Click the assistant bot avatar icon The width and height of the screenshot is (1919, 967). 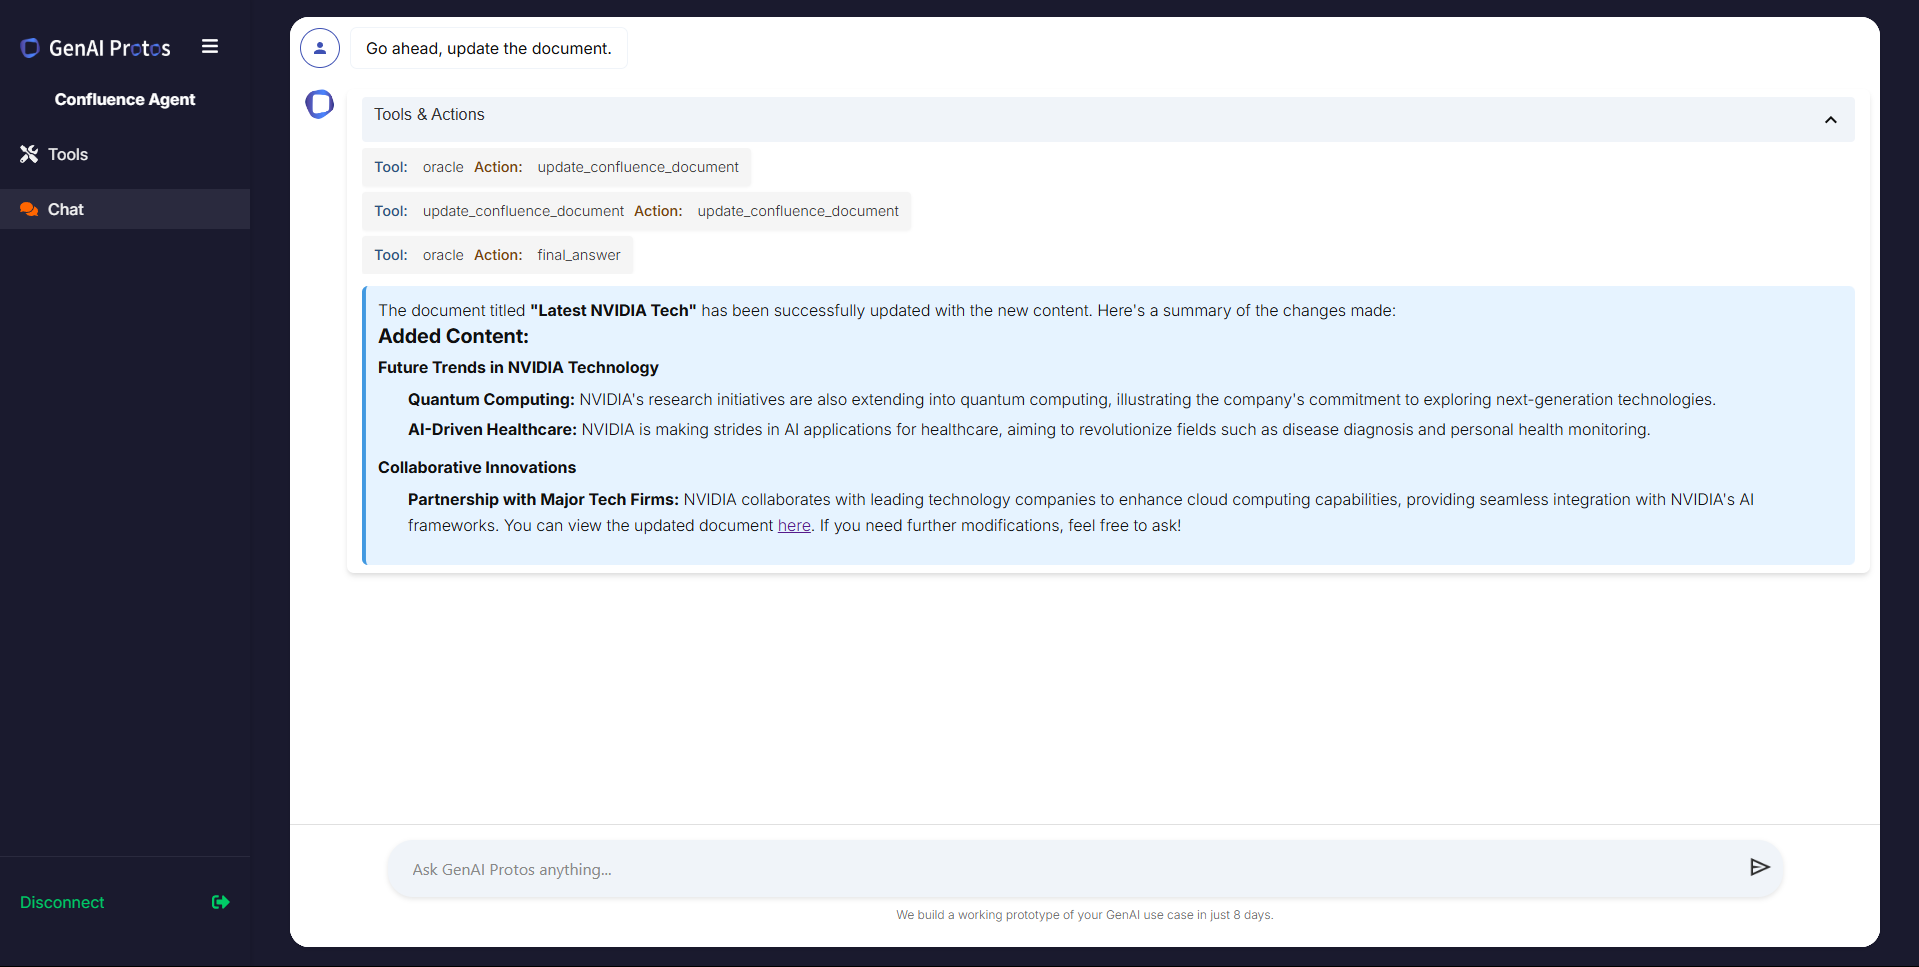[320, 104]
